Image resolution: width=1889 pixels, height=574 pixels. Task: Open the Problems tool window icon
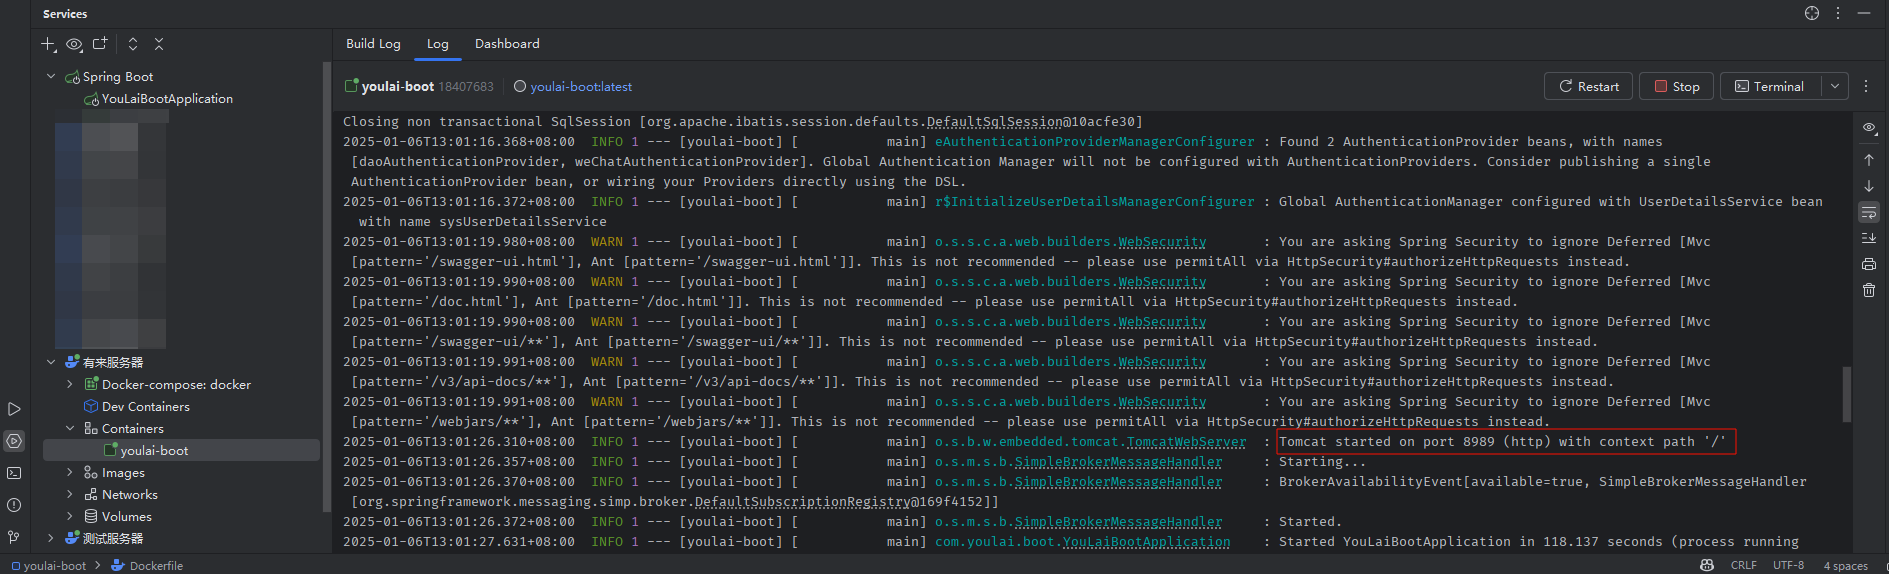(14, 505)
